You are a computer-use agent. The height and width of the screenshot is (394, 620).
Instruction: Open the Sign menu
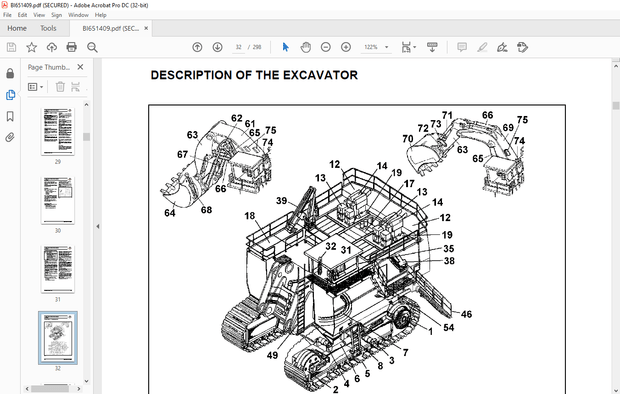57,15
